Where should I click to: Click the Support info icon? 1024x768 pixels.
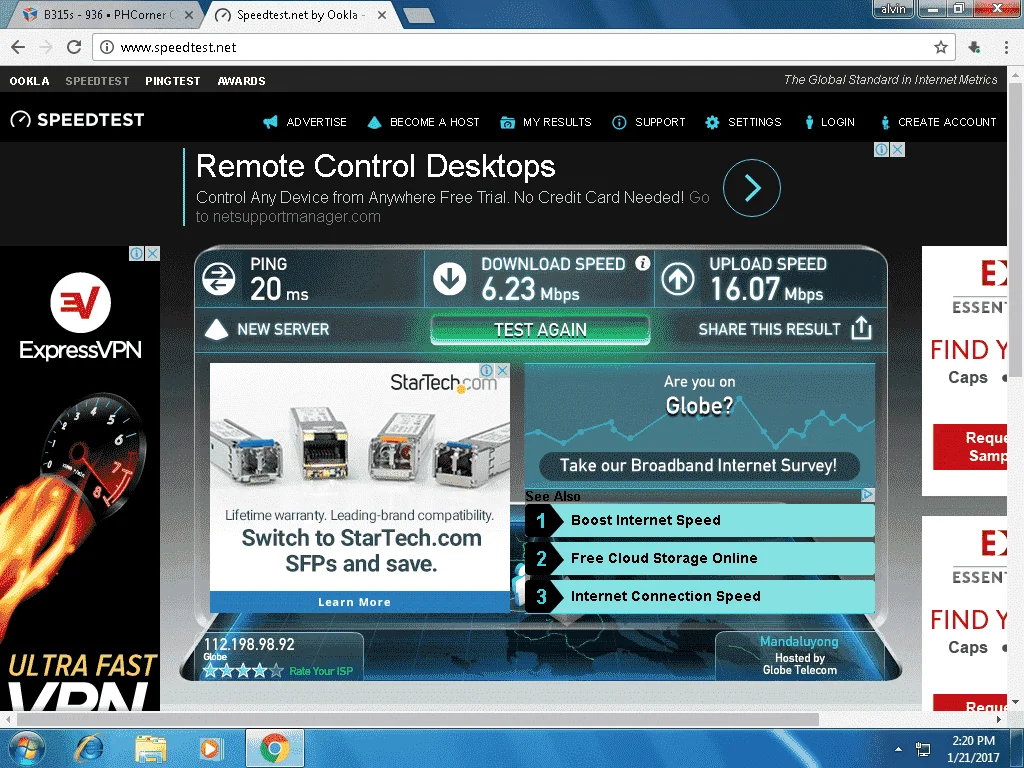tap(619, 122)
